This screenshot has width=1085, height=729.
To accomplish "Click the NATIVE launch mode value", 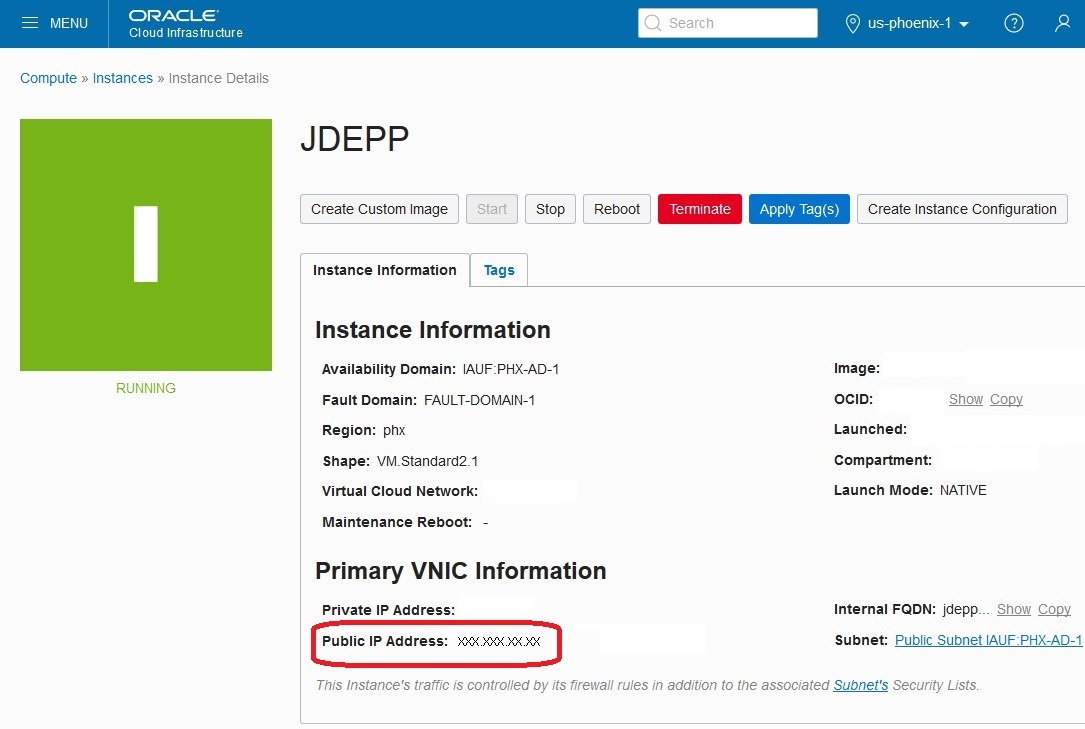I will tap(963, 490).
